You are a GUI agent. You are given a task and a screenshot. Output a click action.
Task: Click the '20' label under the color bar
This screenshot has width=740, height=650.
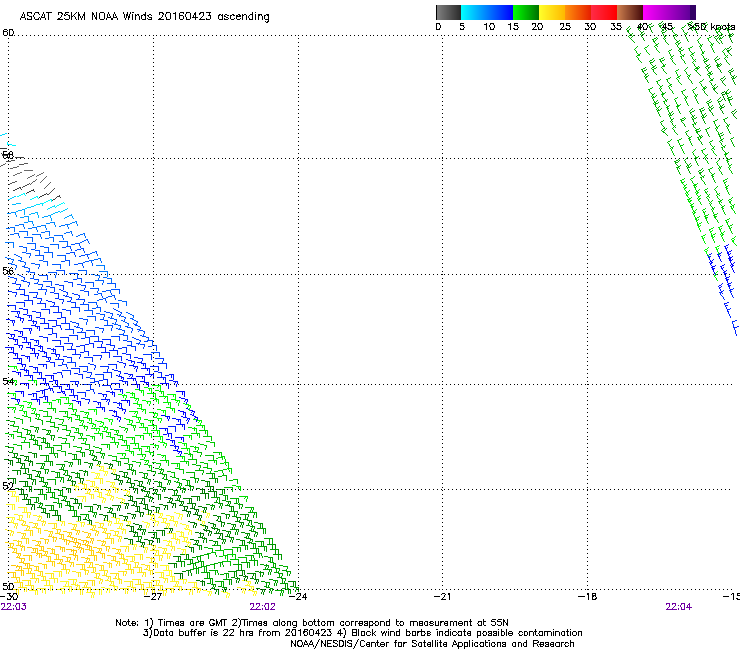pos(537,27)
